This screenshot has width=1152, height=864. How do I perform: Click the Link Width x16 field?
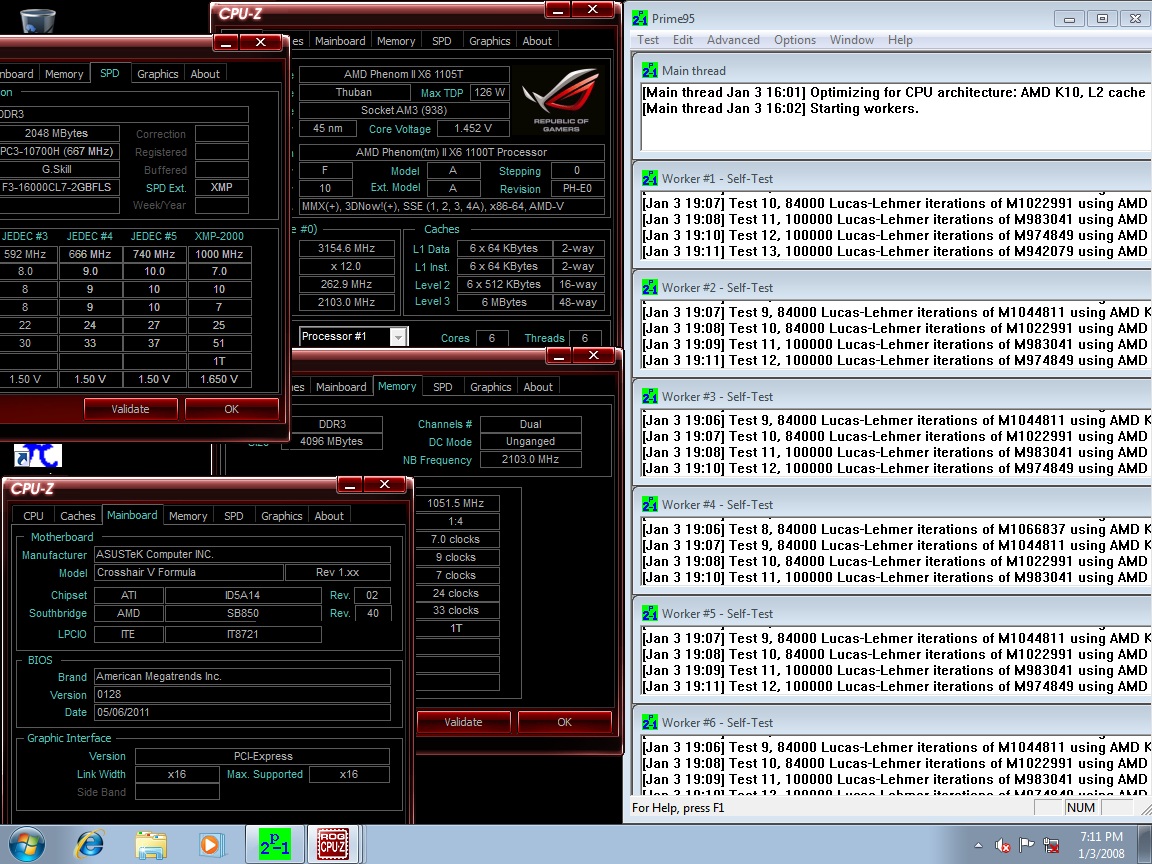177,774
